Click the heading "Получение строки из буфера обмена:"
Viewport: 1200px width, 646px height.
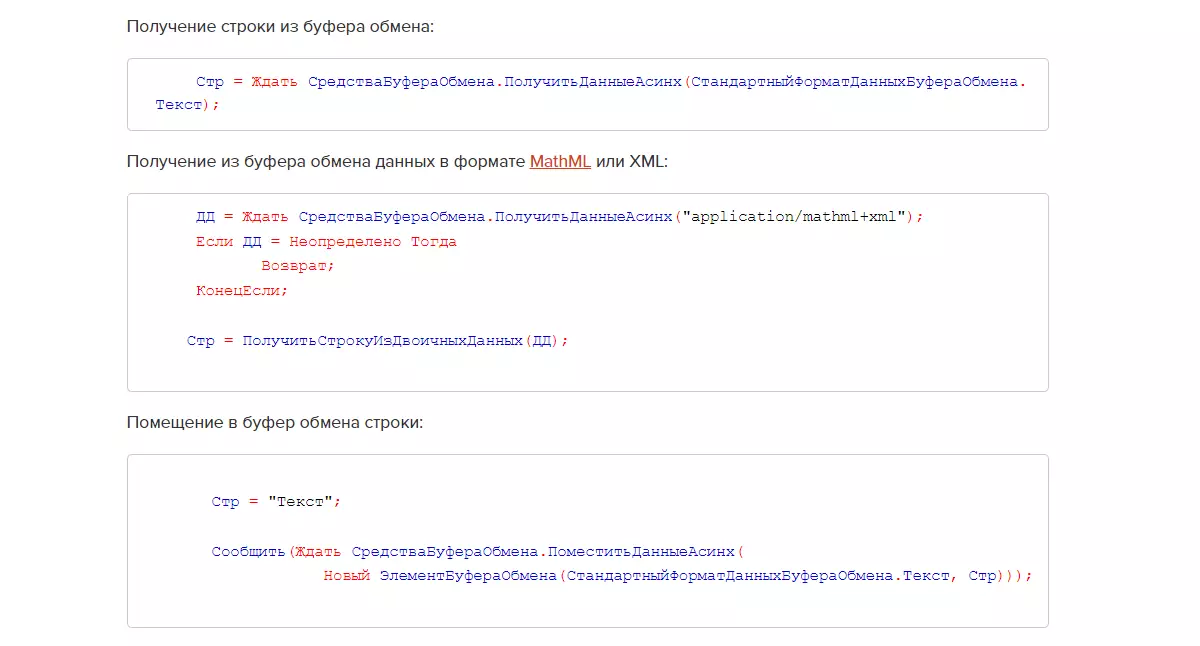280,26
